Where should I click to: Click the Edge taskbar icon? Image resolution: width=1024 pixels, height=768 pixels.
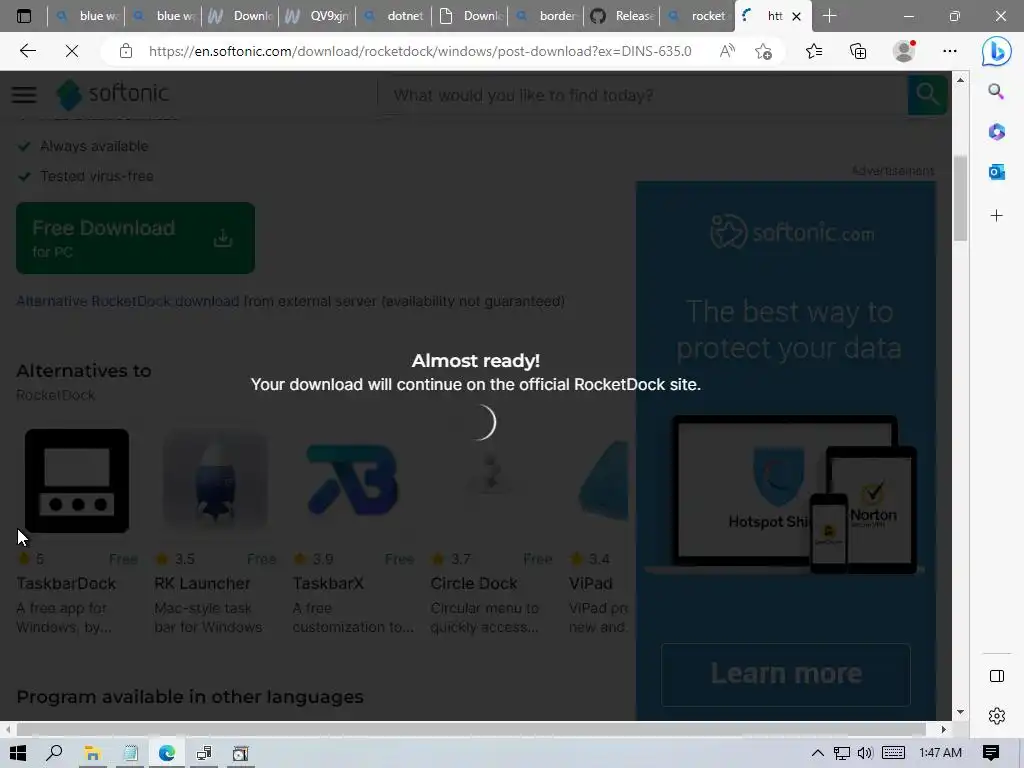(167, 754)
